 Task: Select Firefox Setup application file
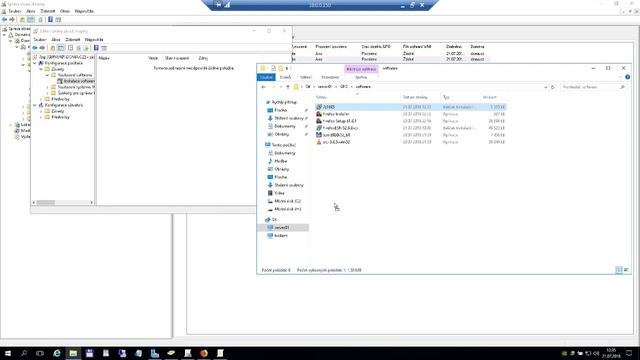point(410,121)
